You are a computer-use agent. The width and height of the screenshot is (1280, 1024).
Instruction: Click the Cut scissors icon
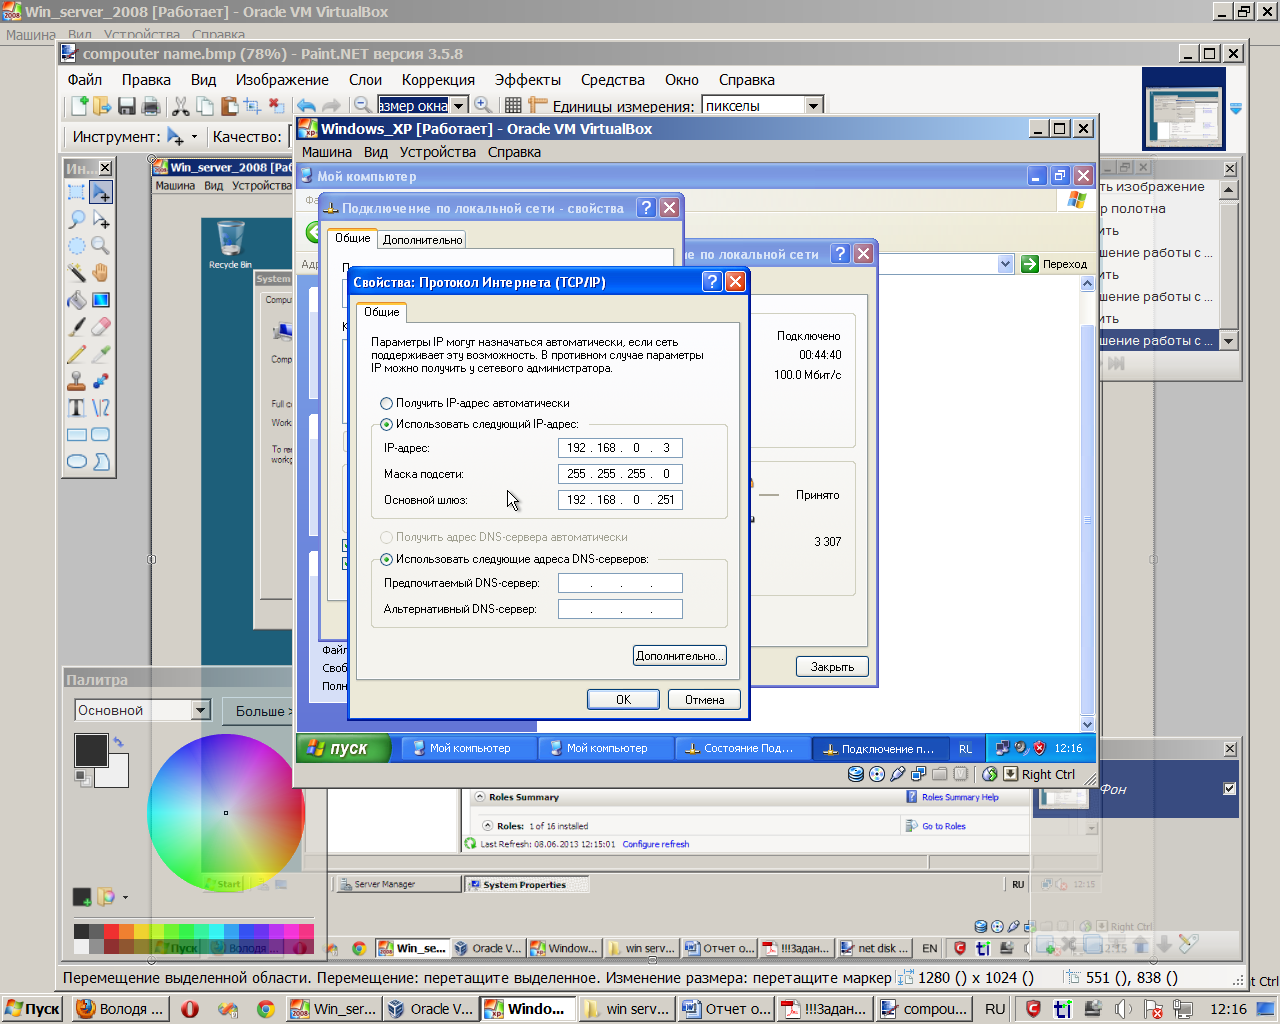coord(181,105)
